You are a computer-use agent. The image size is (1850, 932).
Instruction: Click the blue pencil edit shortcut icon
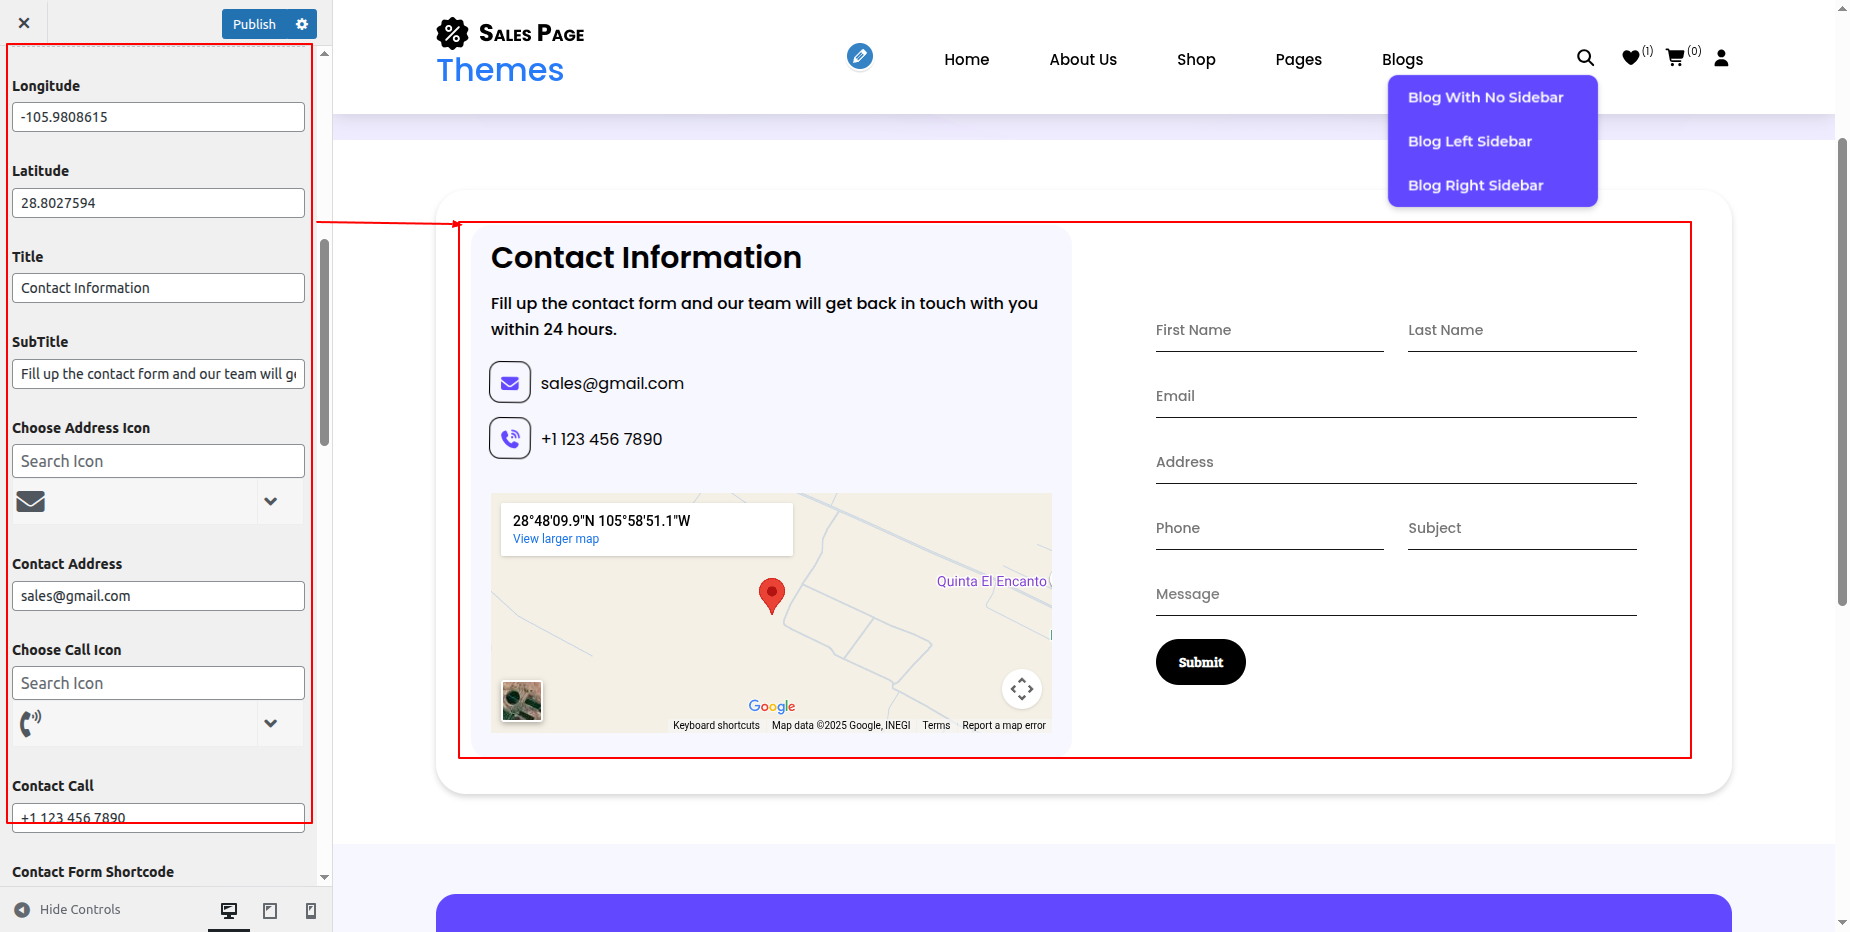tap(859, 56)
